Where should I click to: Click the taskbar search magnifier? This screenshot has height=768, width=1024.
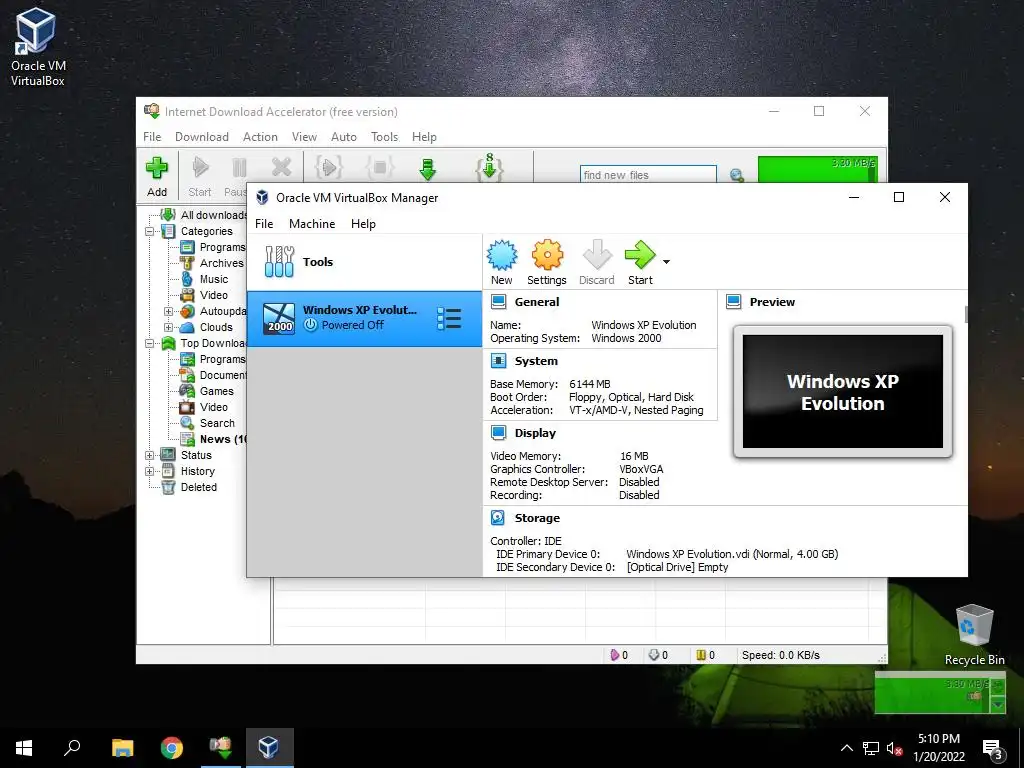click(x=72, y=747)
